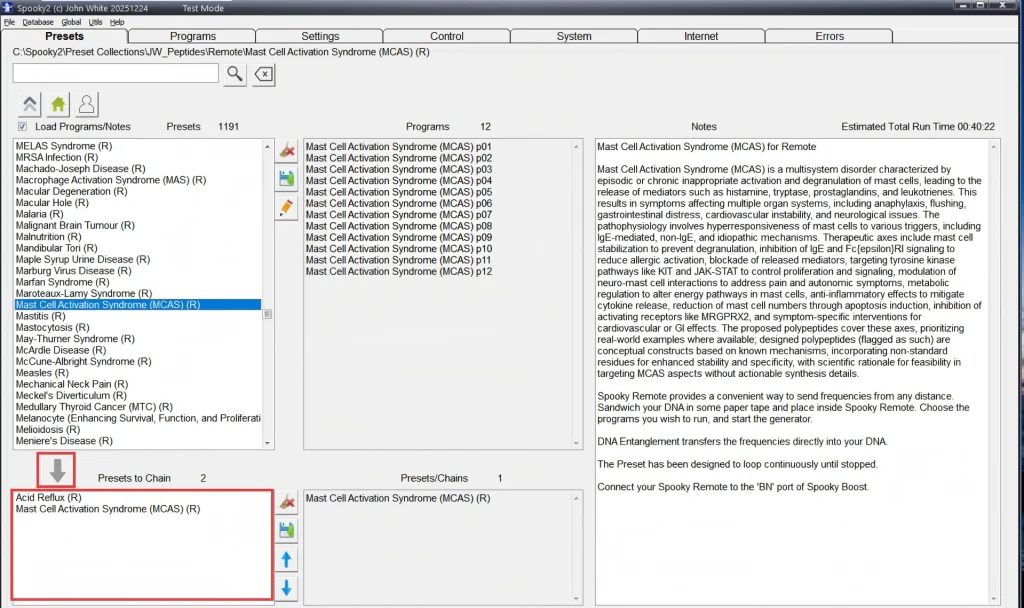Click the pencil edit icon beside the presets list
This screenshot has height=608, width=1024.
click(x=286, y=207)
